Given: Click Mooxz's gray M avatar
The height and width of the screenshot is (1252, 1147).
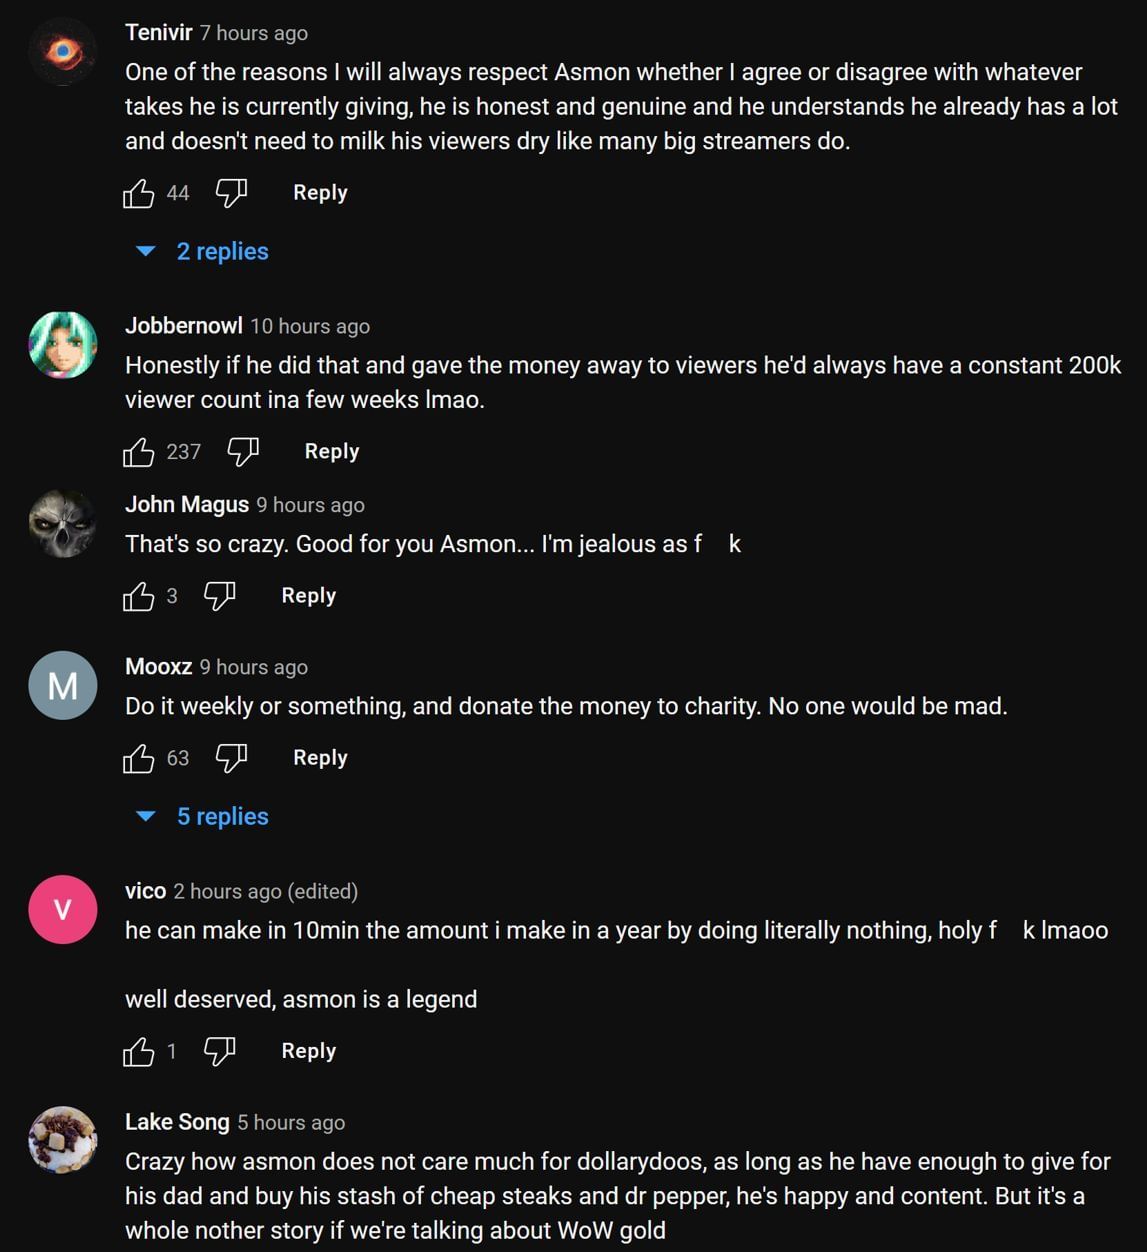Looking at the screenshot, I should tap(63, 686).
